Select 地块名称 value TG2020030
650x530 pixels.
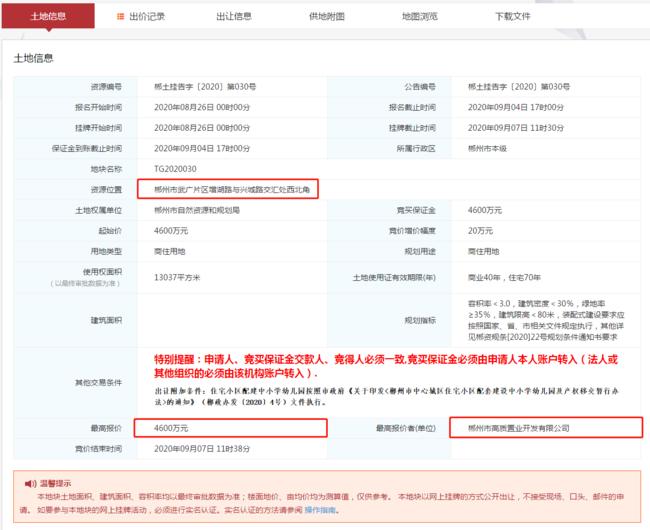click(x=175, y=169)
